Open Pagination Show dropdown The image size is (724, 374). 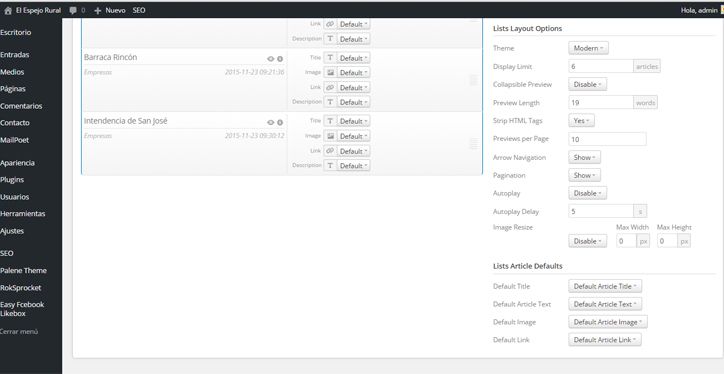[x=585, y=175]
